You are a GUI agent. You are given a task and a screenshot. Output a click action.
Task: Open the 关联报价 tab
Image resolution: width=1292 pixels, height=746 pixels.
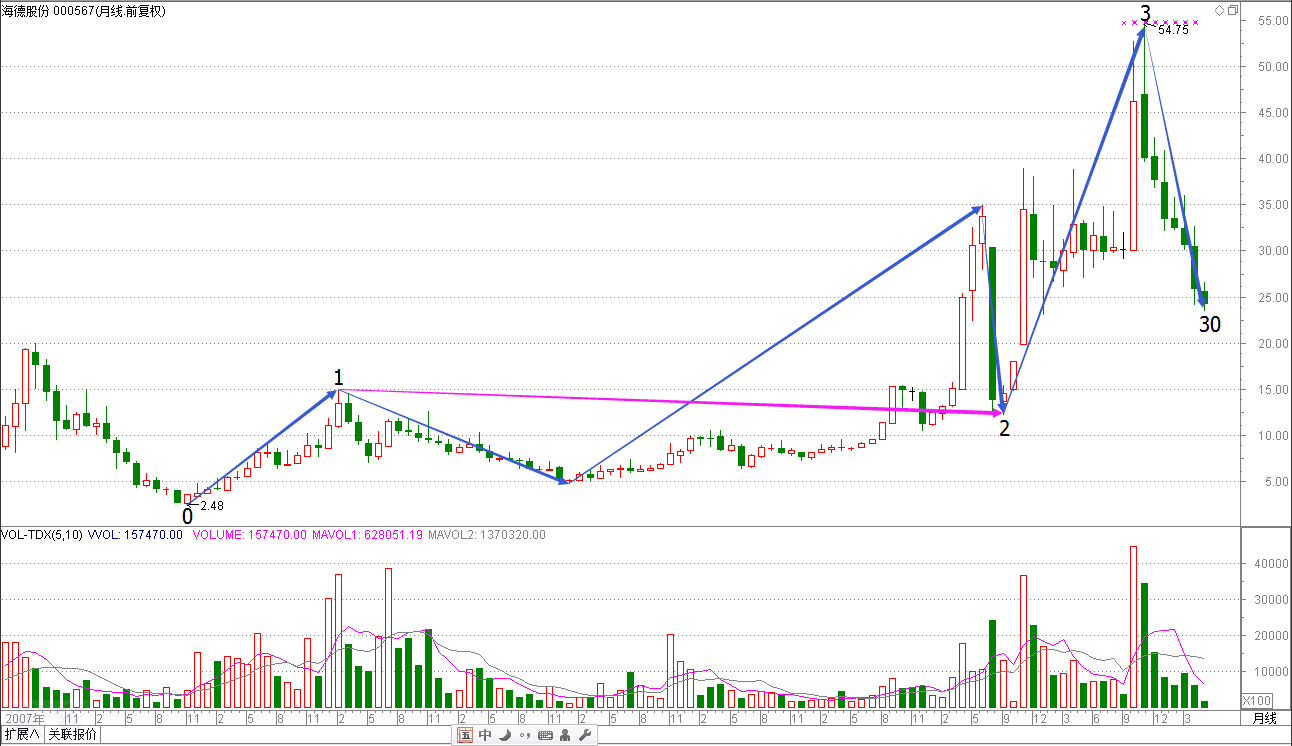click(73, 735)
